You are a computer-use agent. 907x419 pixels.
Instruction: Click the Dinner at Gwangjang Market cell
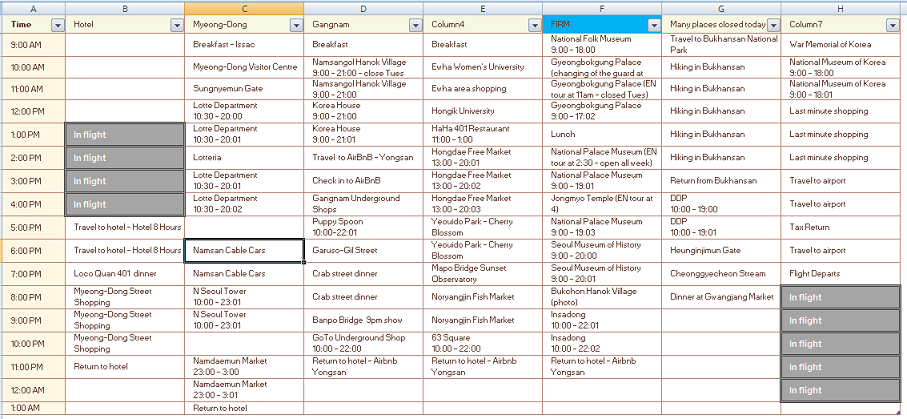tap(720, 296)
